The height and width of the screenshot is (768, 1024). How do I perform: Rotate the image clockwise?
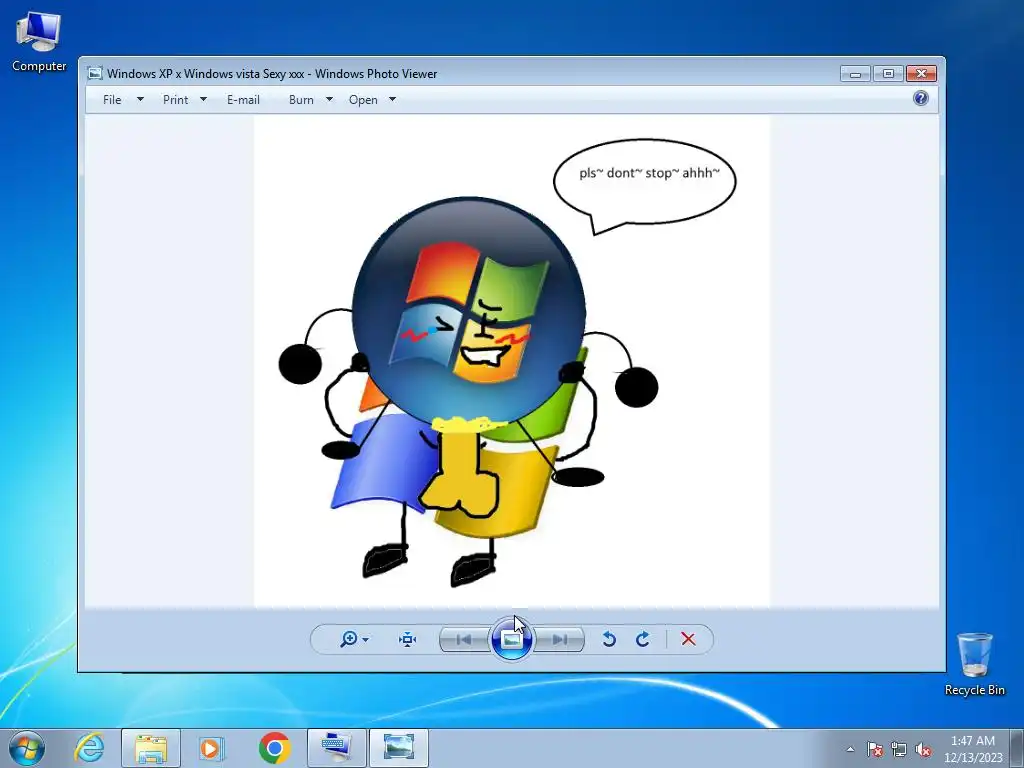coord(643,639)
